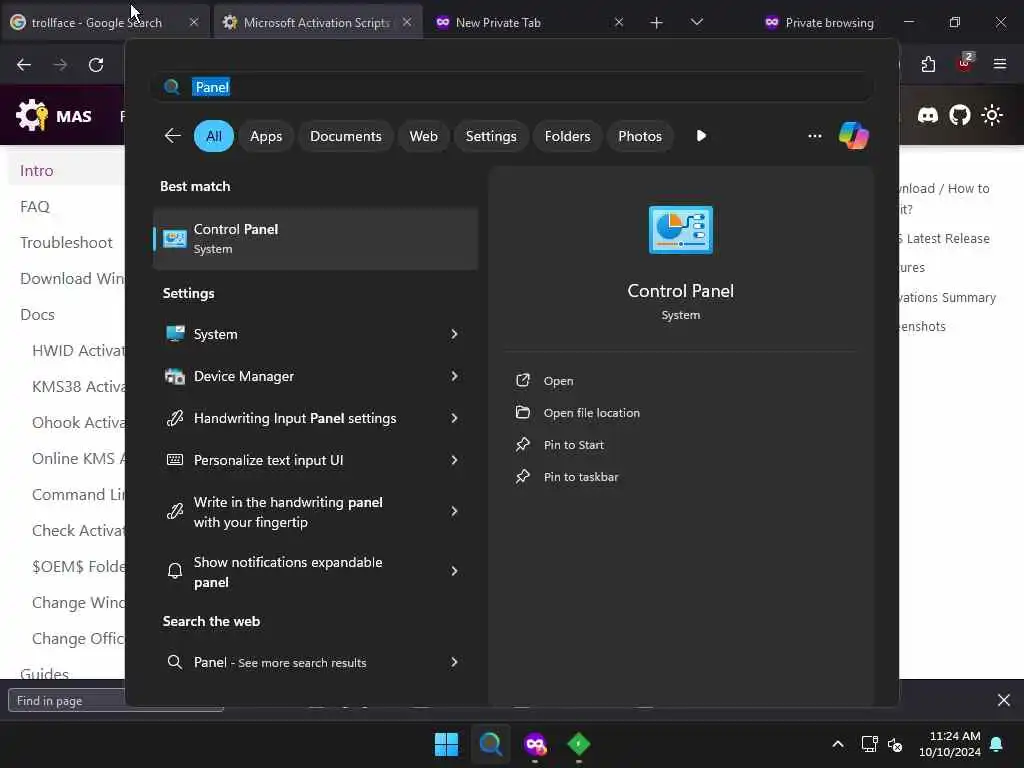Open Device Manager from settings results

click(x=244, y=376)
